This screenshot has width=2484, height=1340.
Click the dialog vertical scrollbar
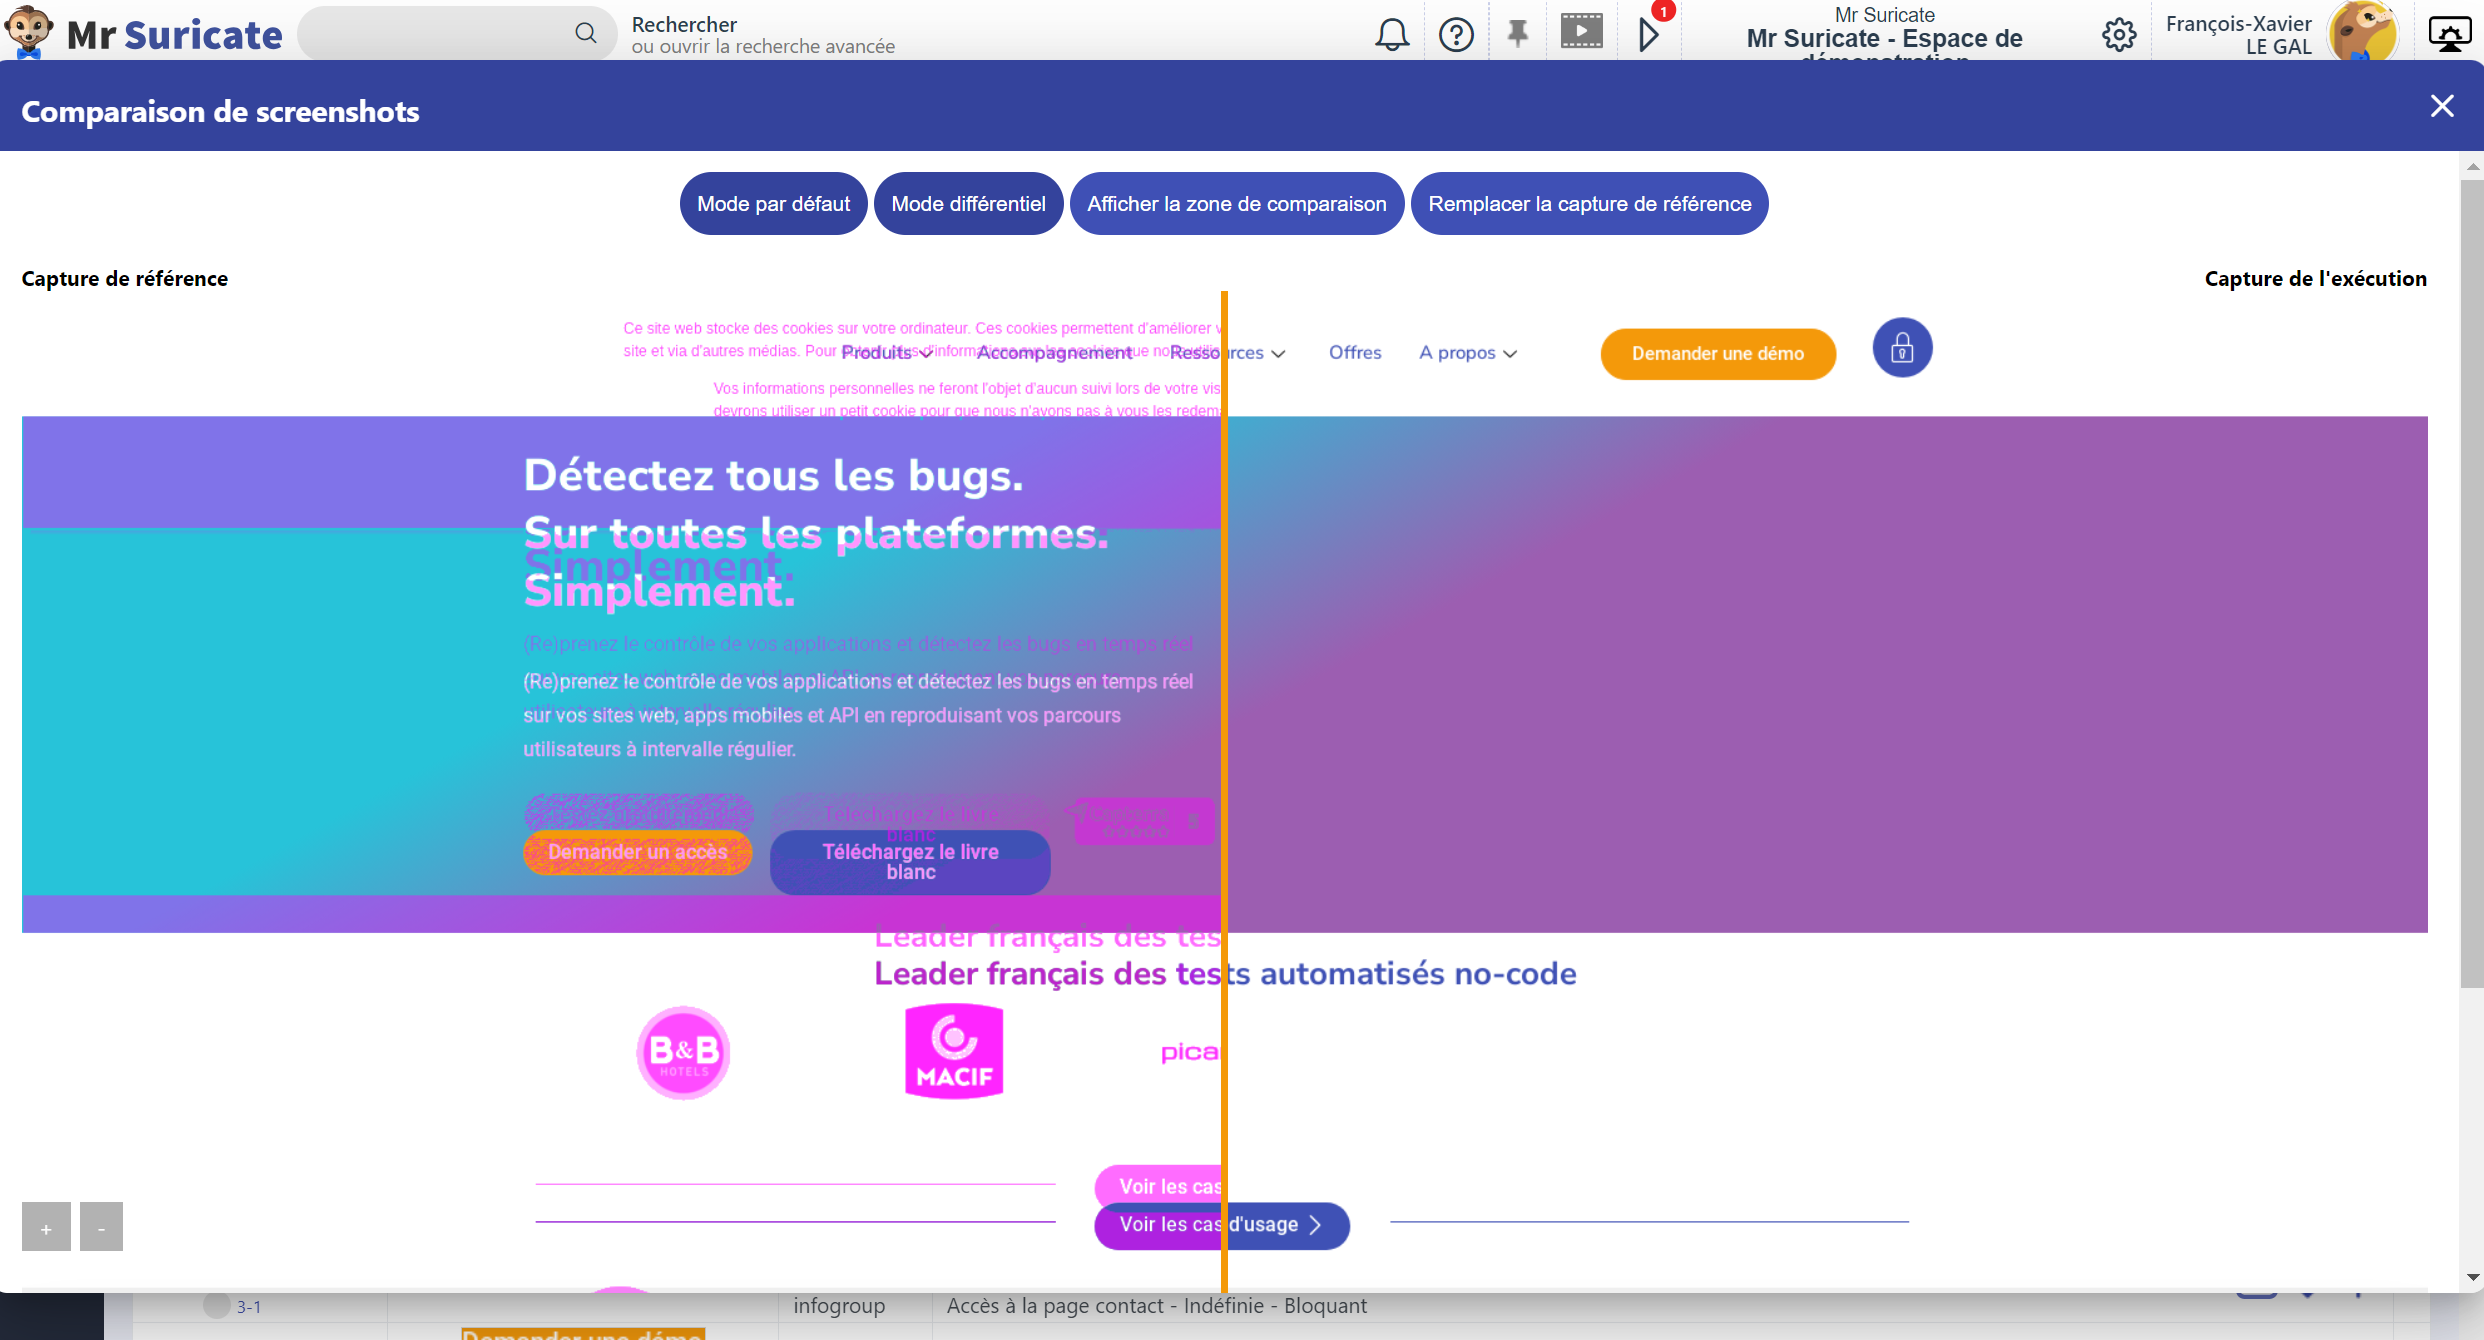(2472, 585)
